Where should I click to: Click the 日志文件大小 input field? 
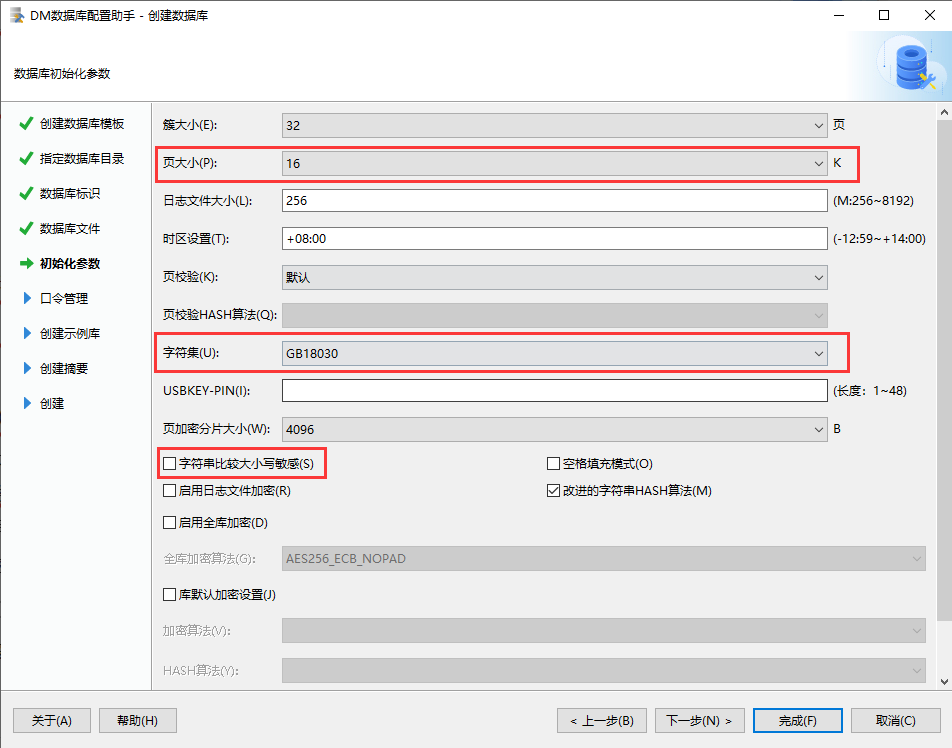tap(554, 201)
